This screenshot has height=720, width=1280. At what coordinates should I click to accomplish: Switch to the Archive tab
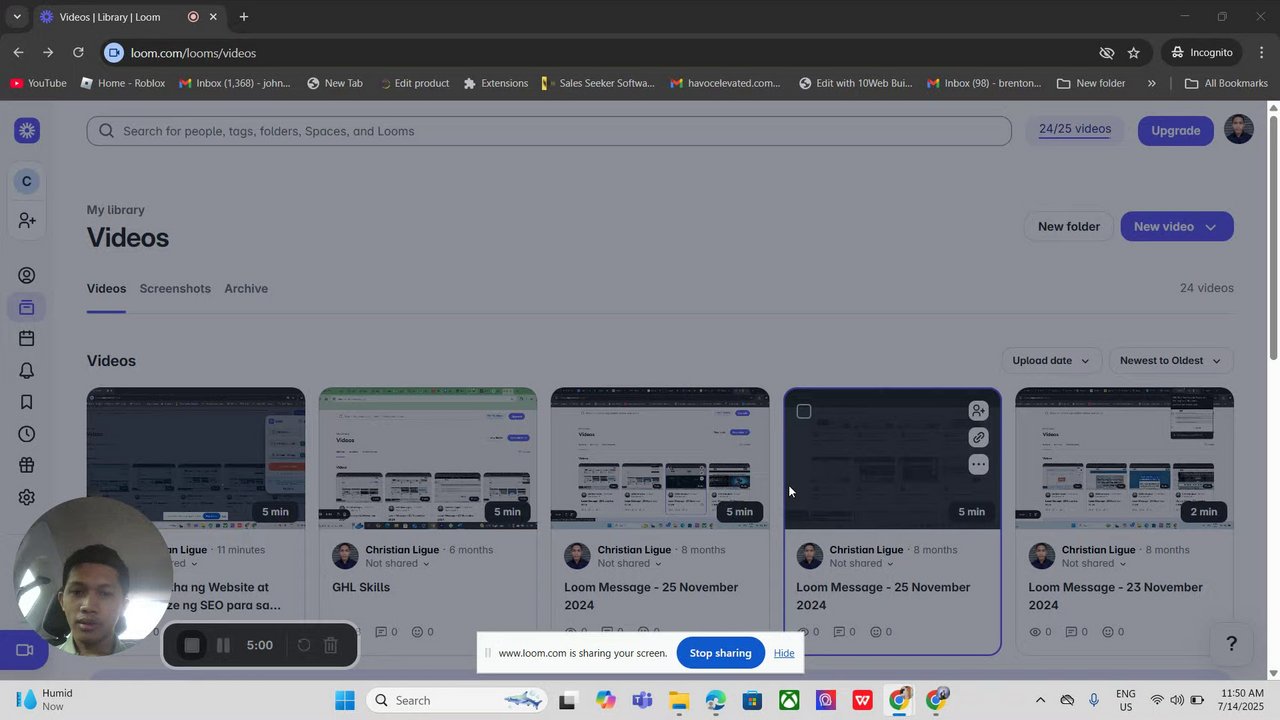(x=246, y=289)
